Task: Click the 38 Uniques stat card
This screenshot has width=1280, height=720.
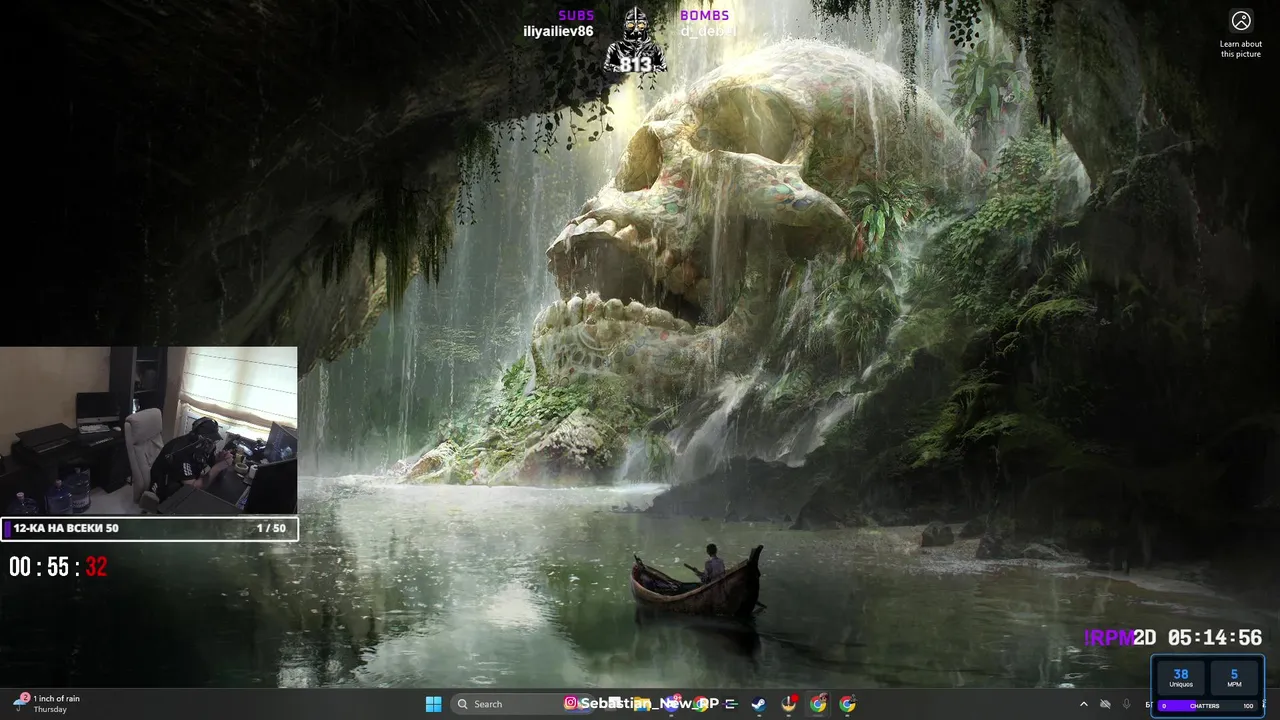Action: 1181,678
